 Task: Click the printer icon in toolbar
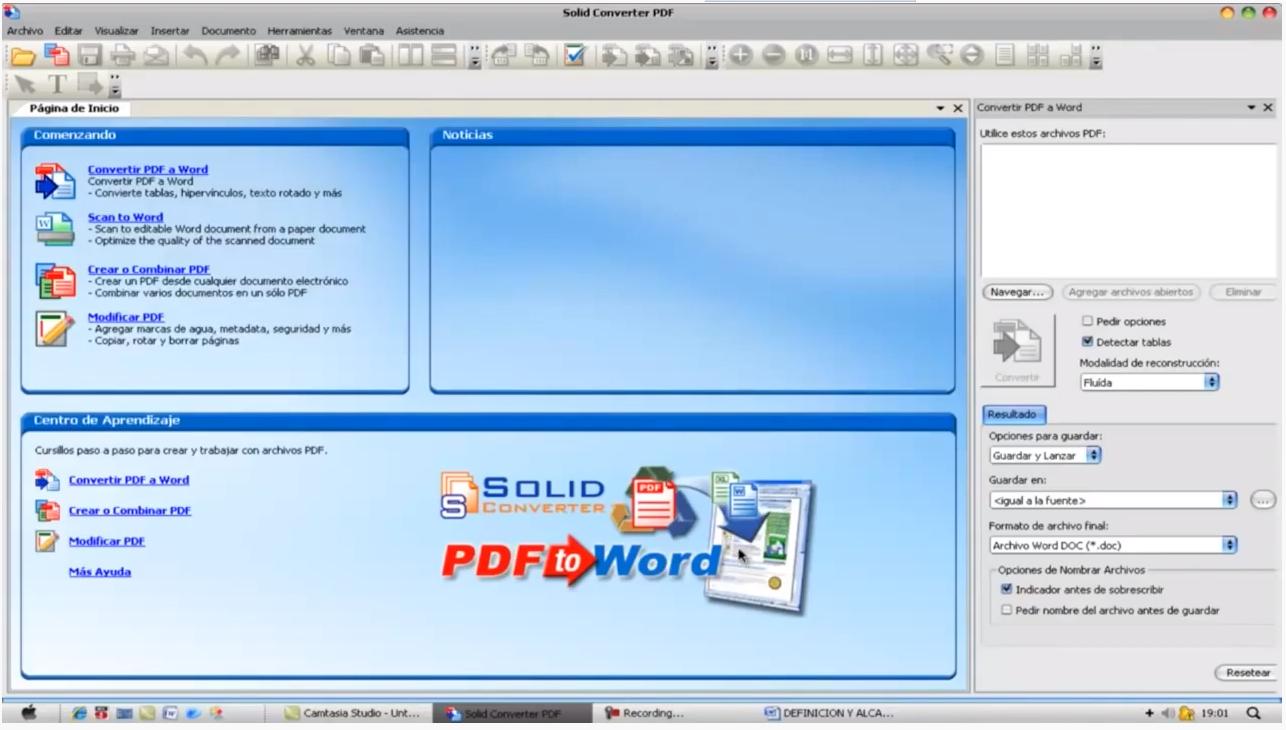[122, 59]
